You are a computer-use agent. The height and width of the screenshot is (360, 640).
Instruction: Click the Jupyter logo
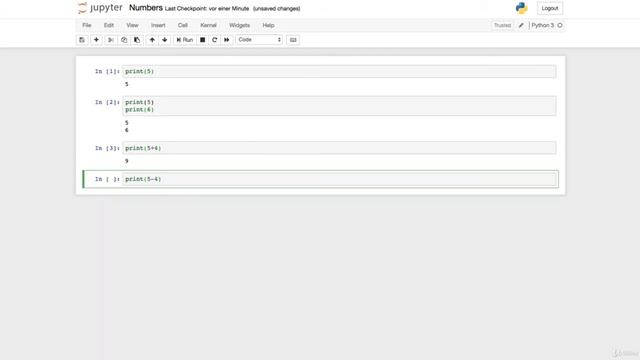[100, 8]
